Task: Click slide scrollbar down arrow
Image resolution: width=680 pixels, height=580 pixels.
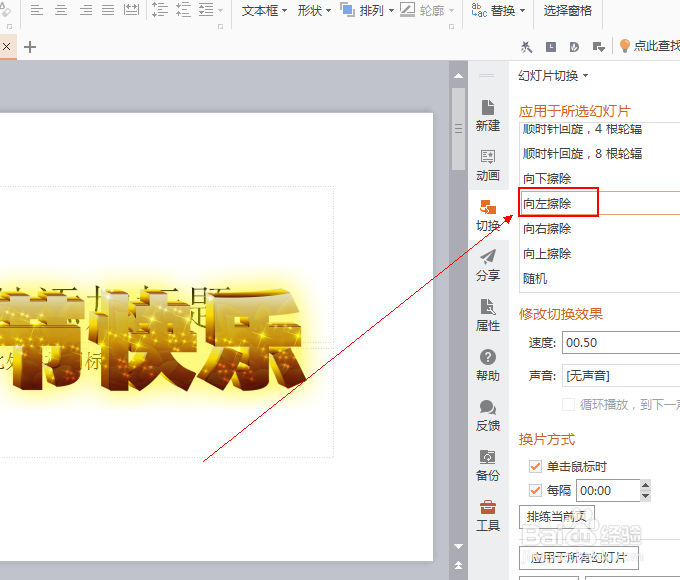Action: (x=458, y=547)
